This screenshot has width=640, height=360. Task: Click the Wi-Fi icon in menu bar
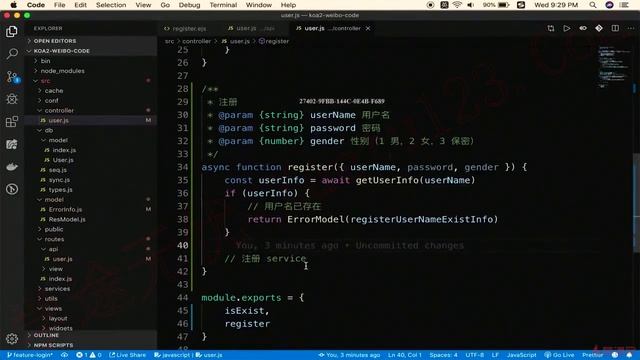coord(457,5)
